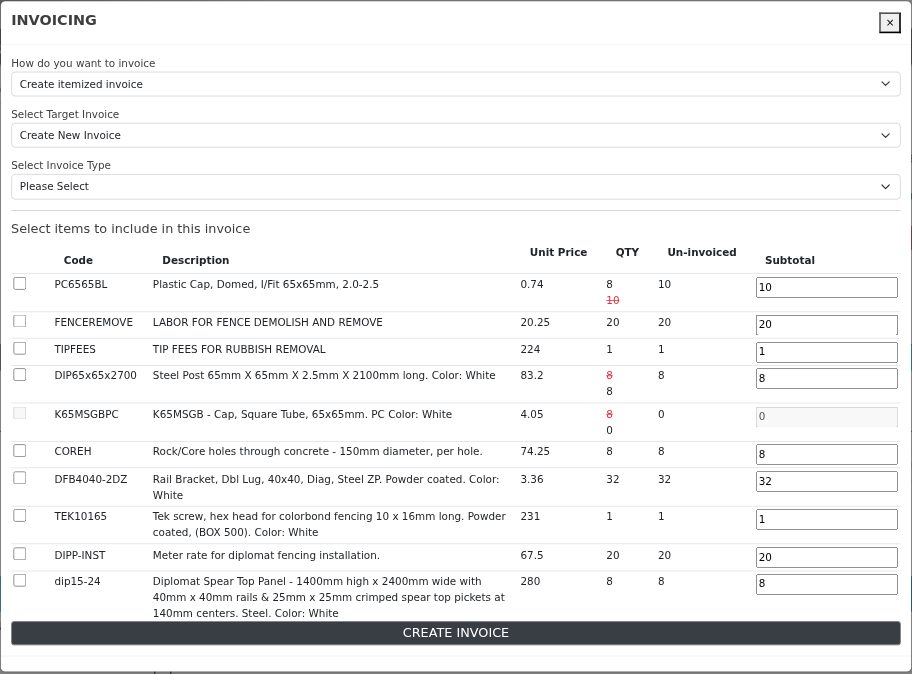Click 'TIP FEES FOR RUBBISH REMOVAL' description

(x=239, y=350)
